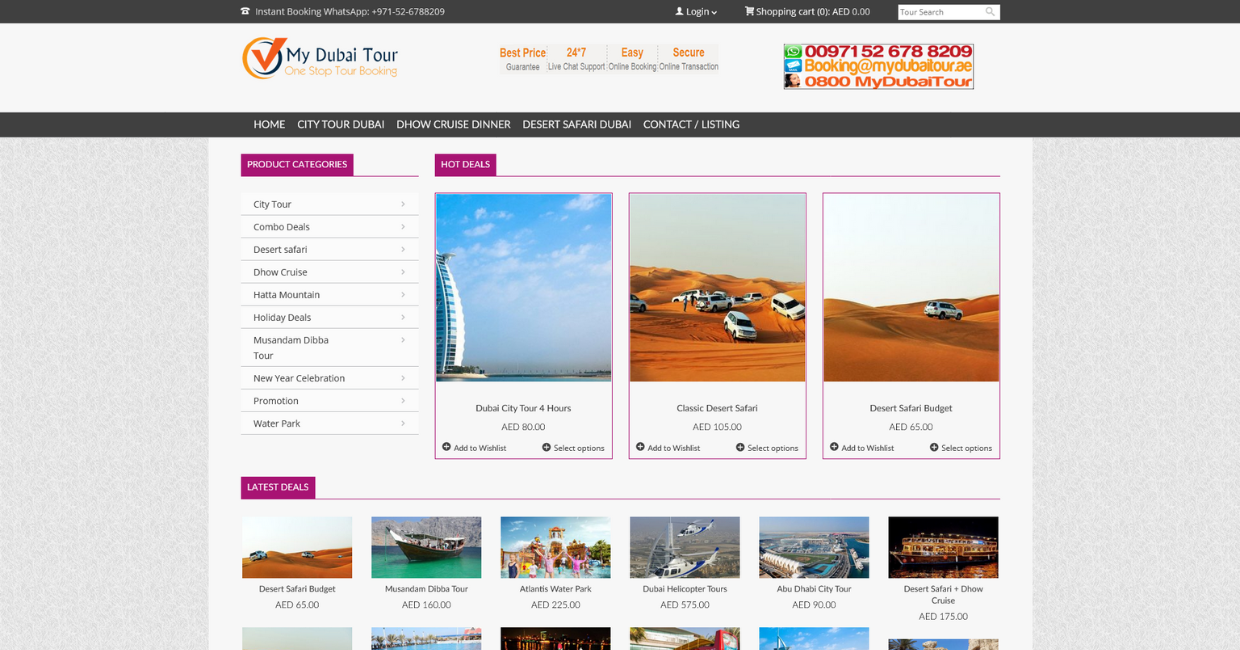The height and width of the screenshot is (650, 1240).
Task: Expand the Water Park category arrow
Action: (403, 423)
